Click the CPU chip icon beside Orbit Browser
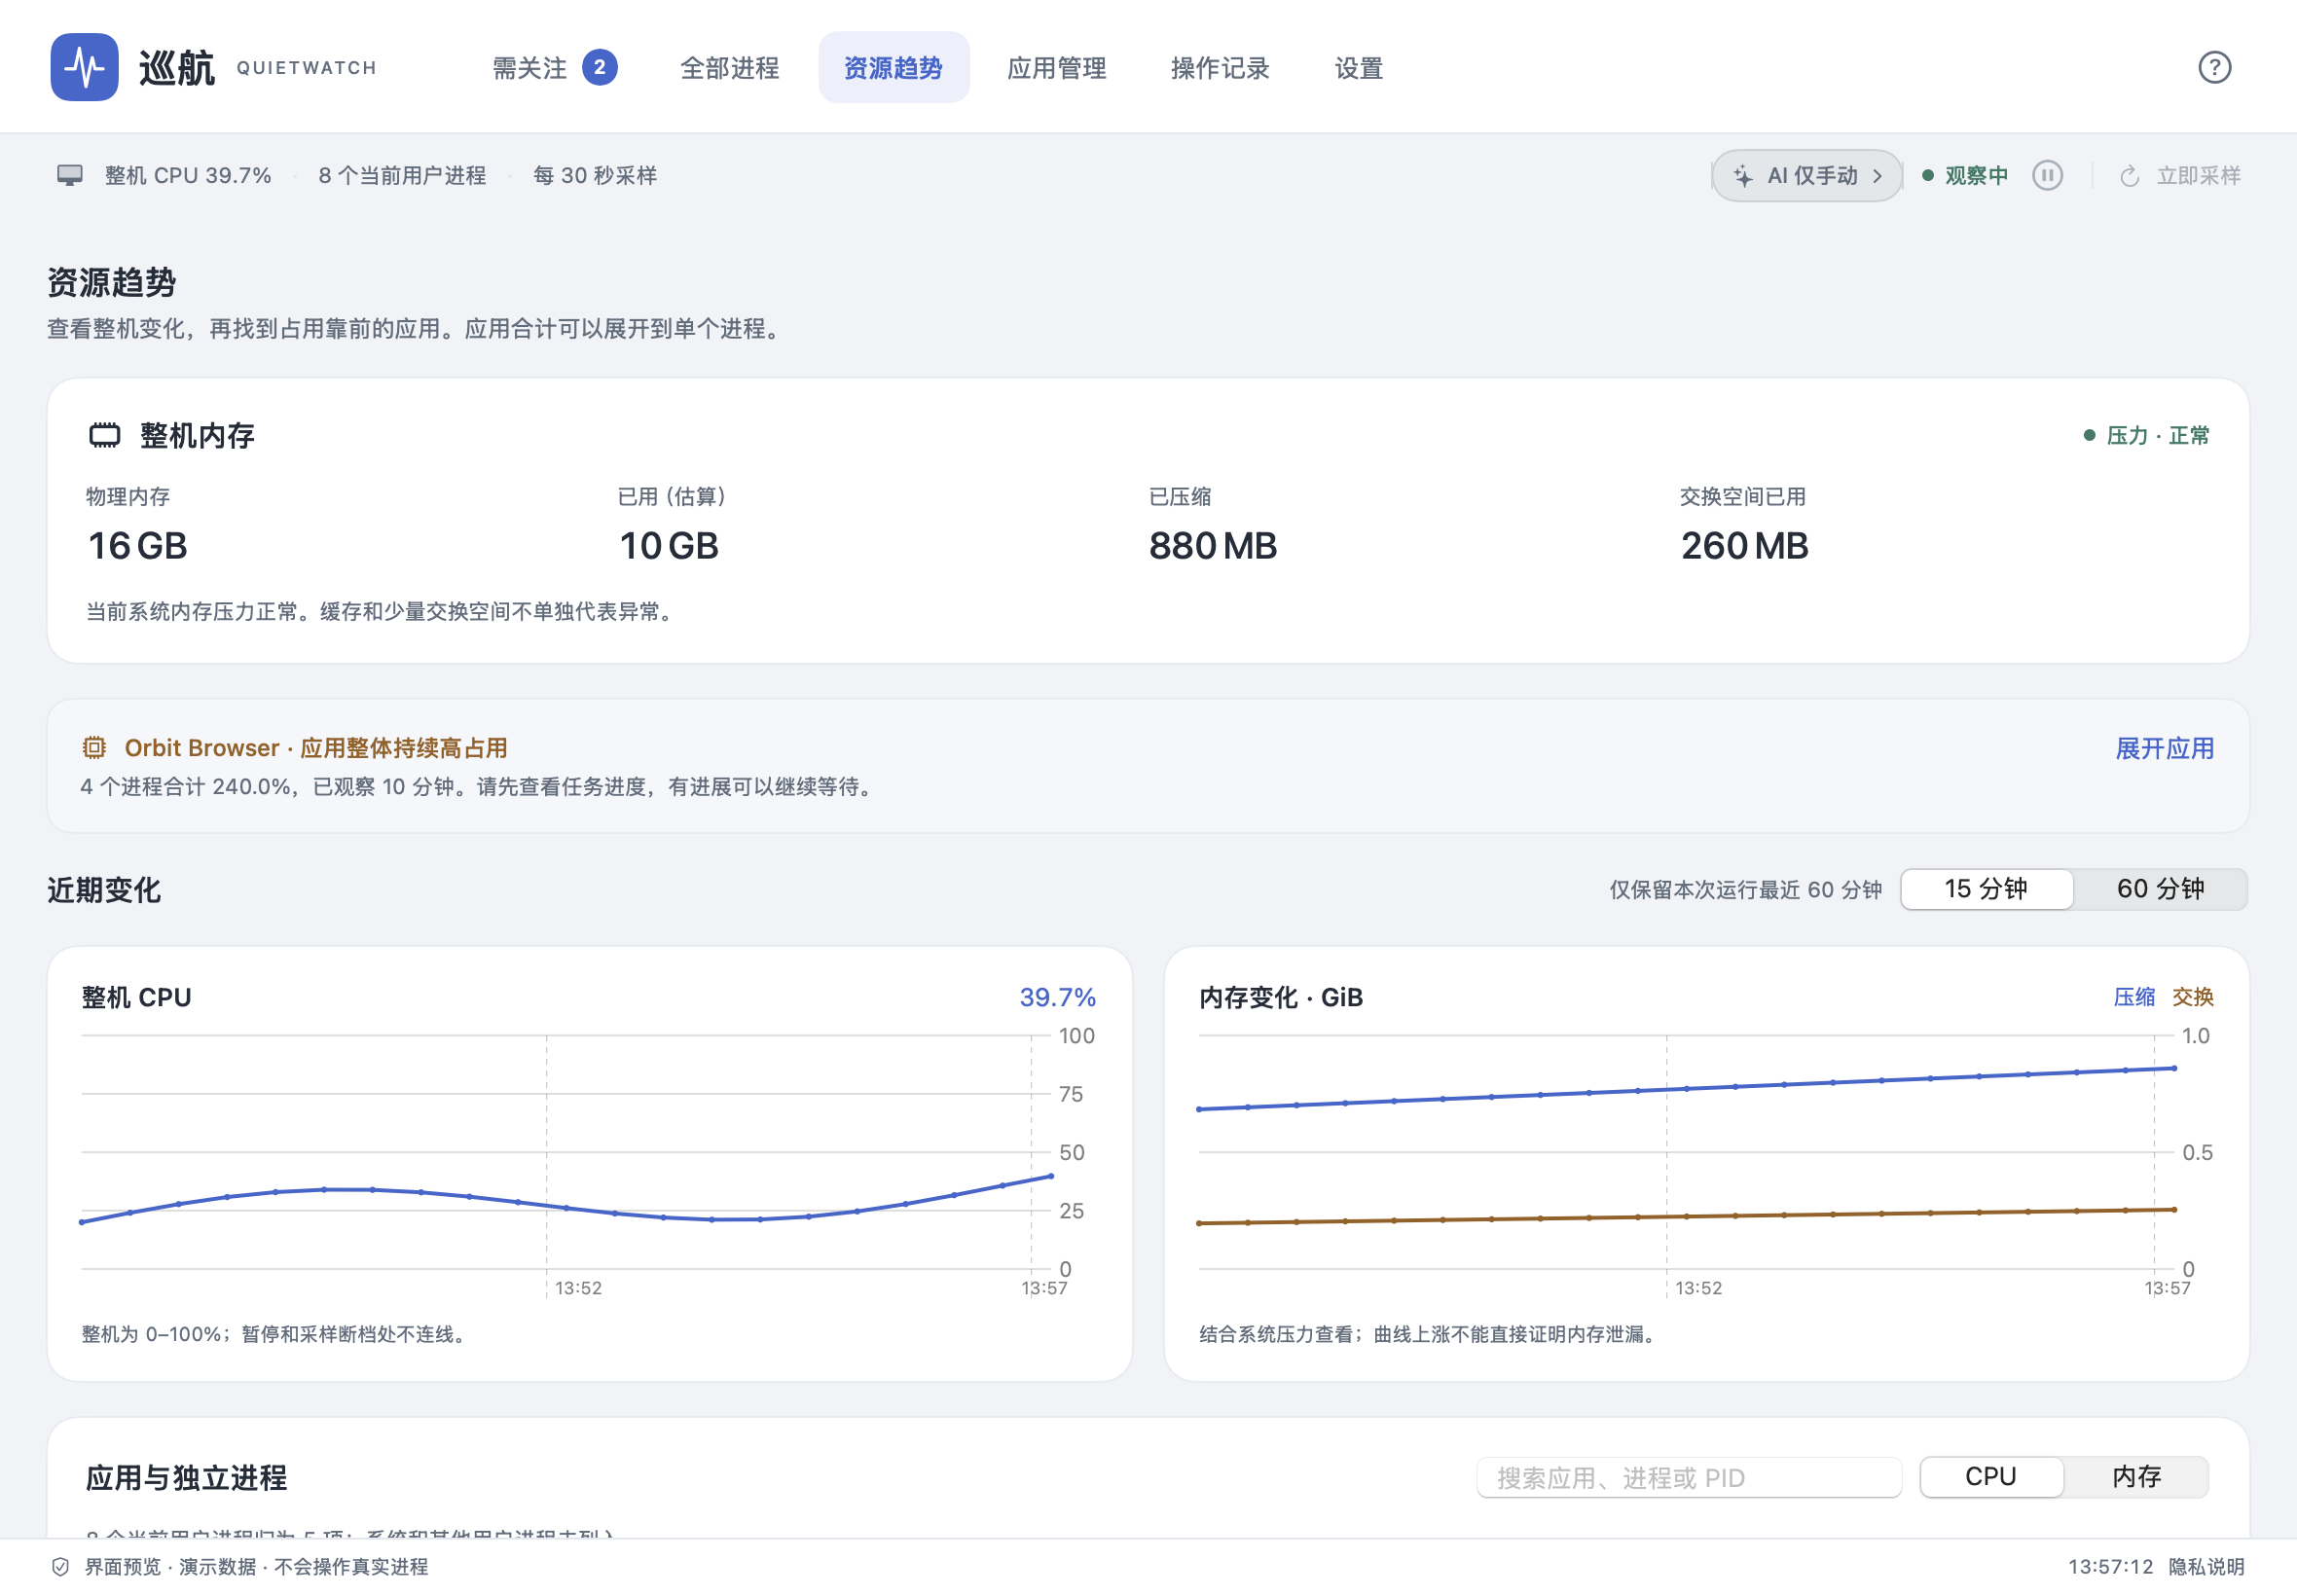The width and height of the screenshot is (2297, 1596). [94, 747]
